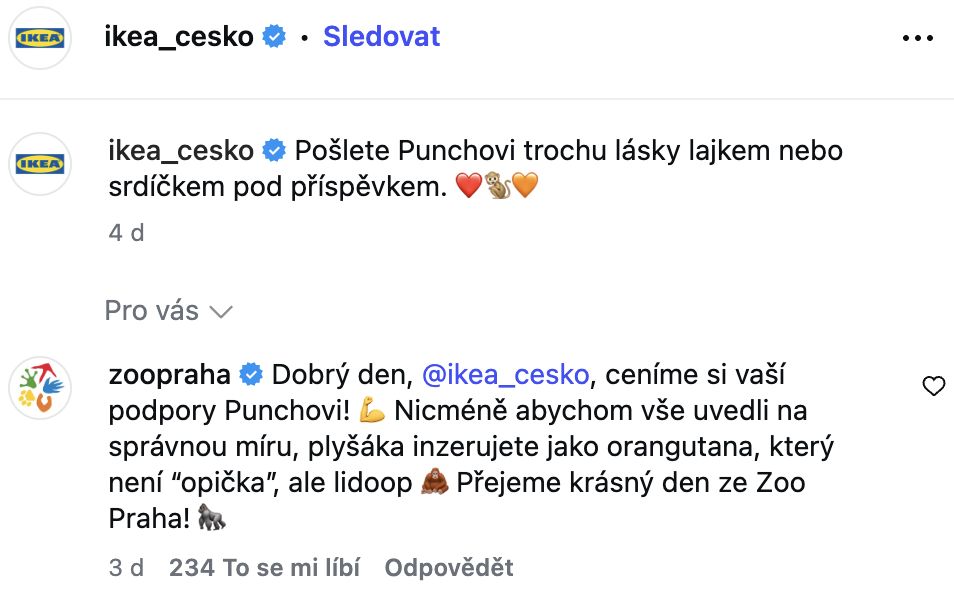This screenshot has width=954, height=600.
Task: Click the verified badge in the caption line
Action: (x=274, y=151)
